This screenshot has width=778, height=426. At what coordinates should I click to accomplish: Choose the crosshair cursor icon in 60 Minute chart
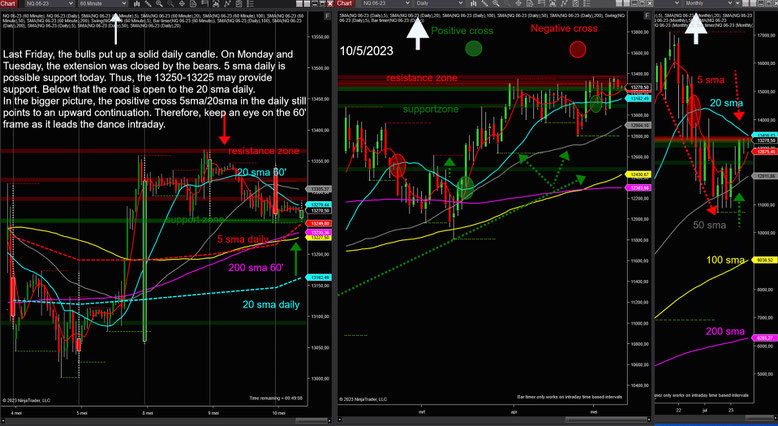pyautogui.click(x=182, y=3)
